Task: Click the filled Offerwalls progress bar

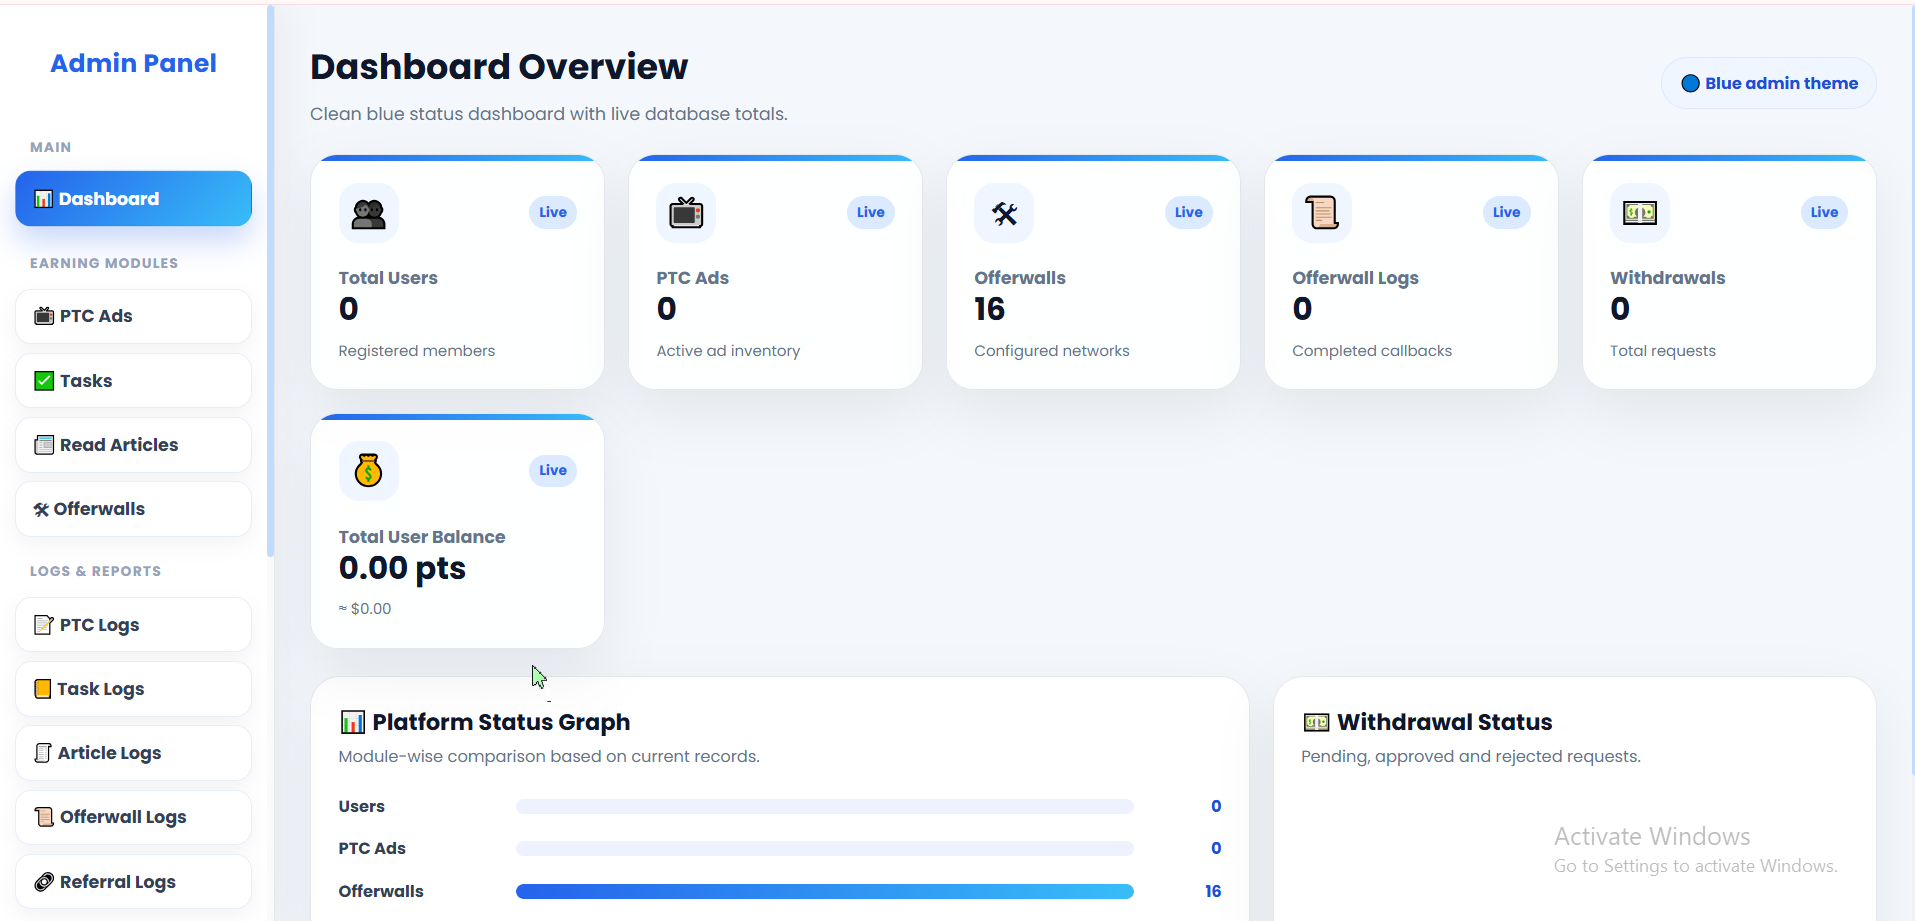Action: (825, 891)
